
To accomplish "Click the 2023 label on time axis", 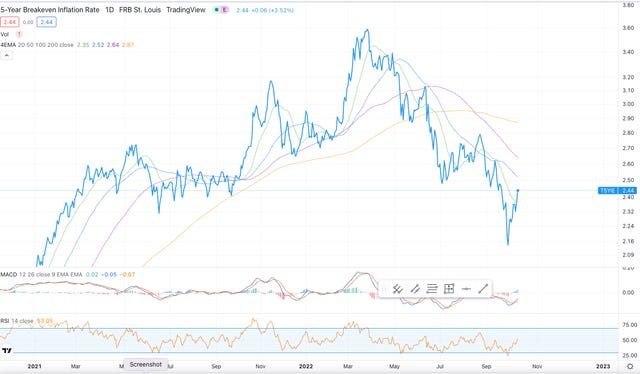I will click(603, 366).
